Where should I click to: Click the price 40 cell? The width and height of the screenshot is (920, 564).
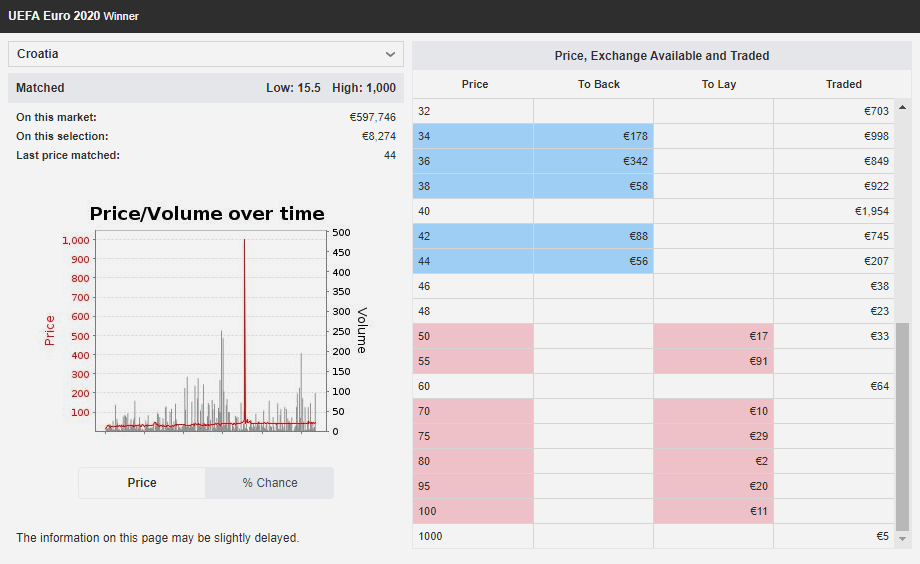pyautogui.click(x=473, y=211)
